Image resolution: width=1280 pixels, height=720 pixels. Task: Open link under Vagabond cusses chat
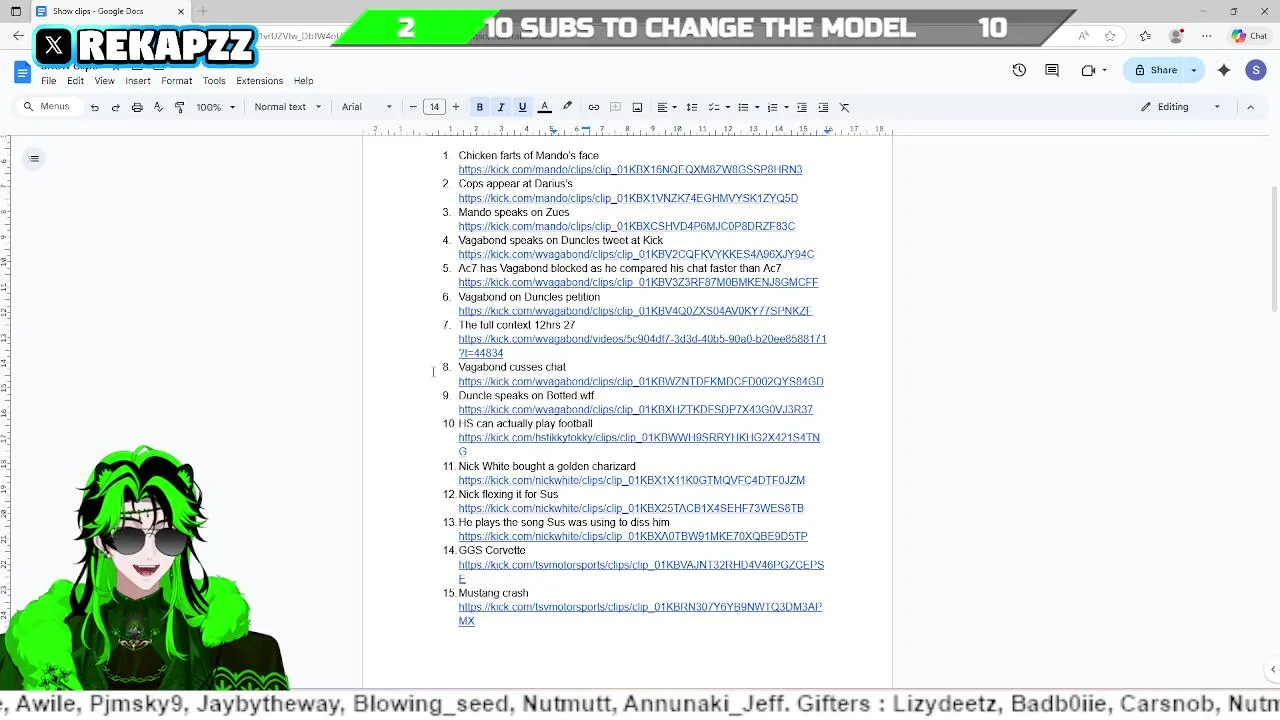point(641,382)
